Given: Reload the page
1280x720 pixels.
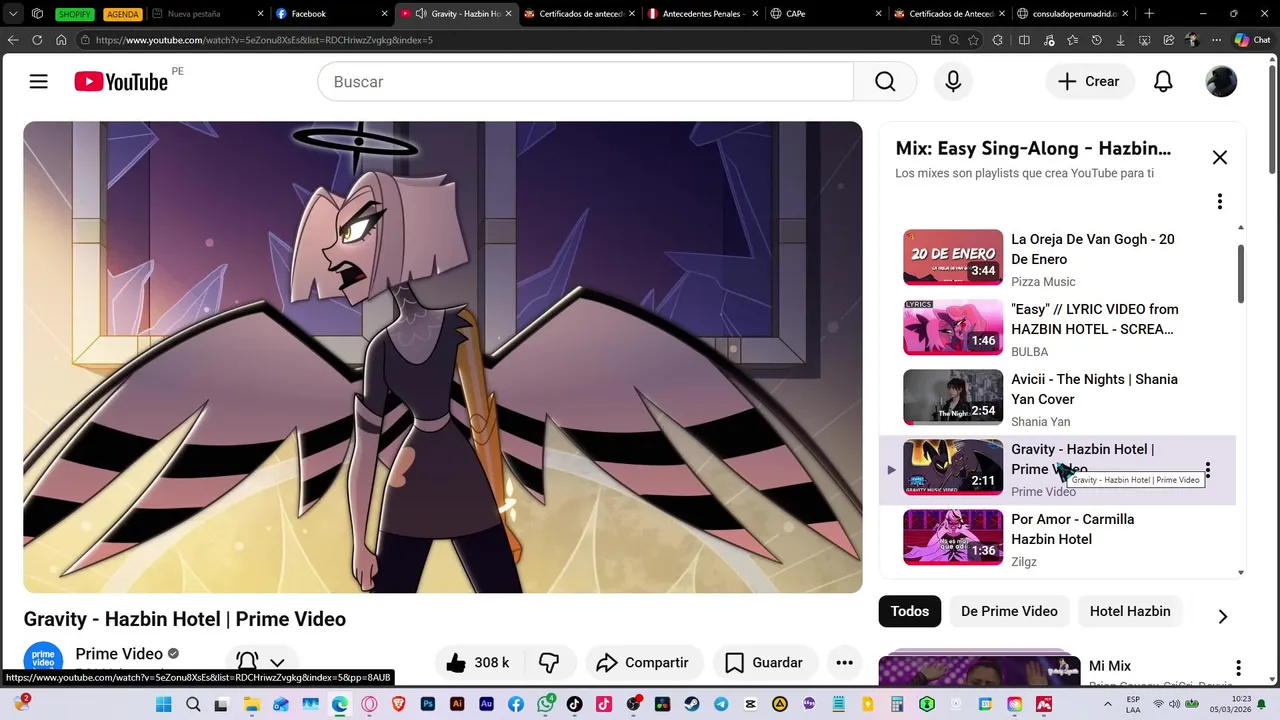Looking at the screenshot, I should pos(37,40).
